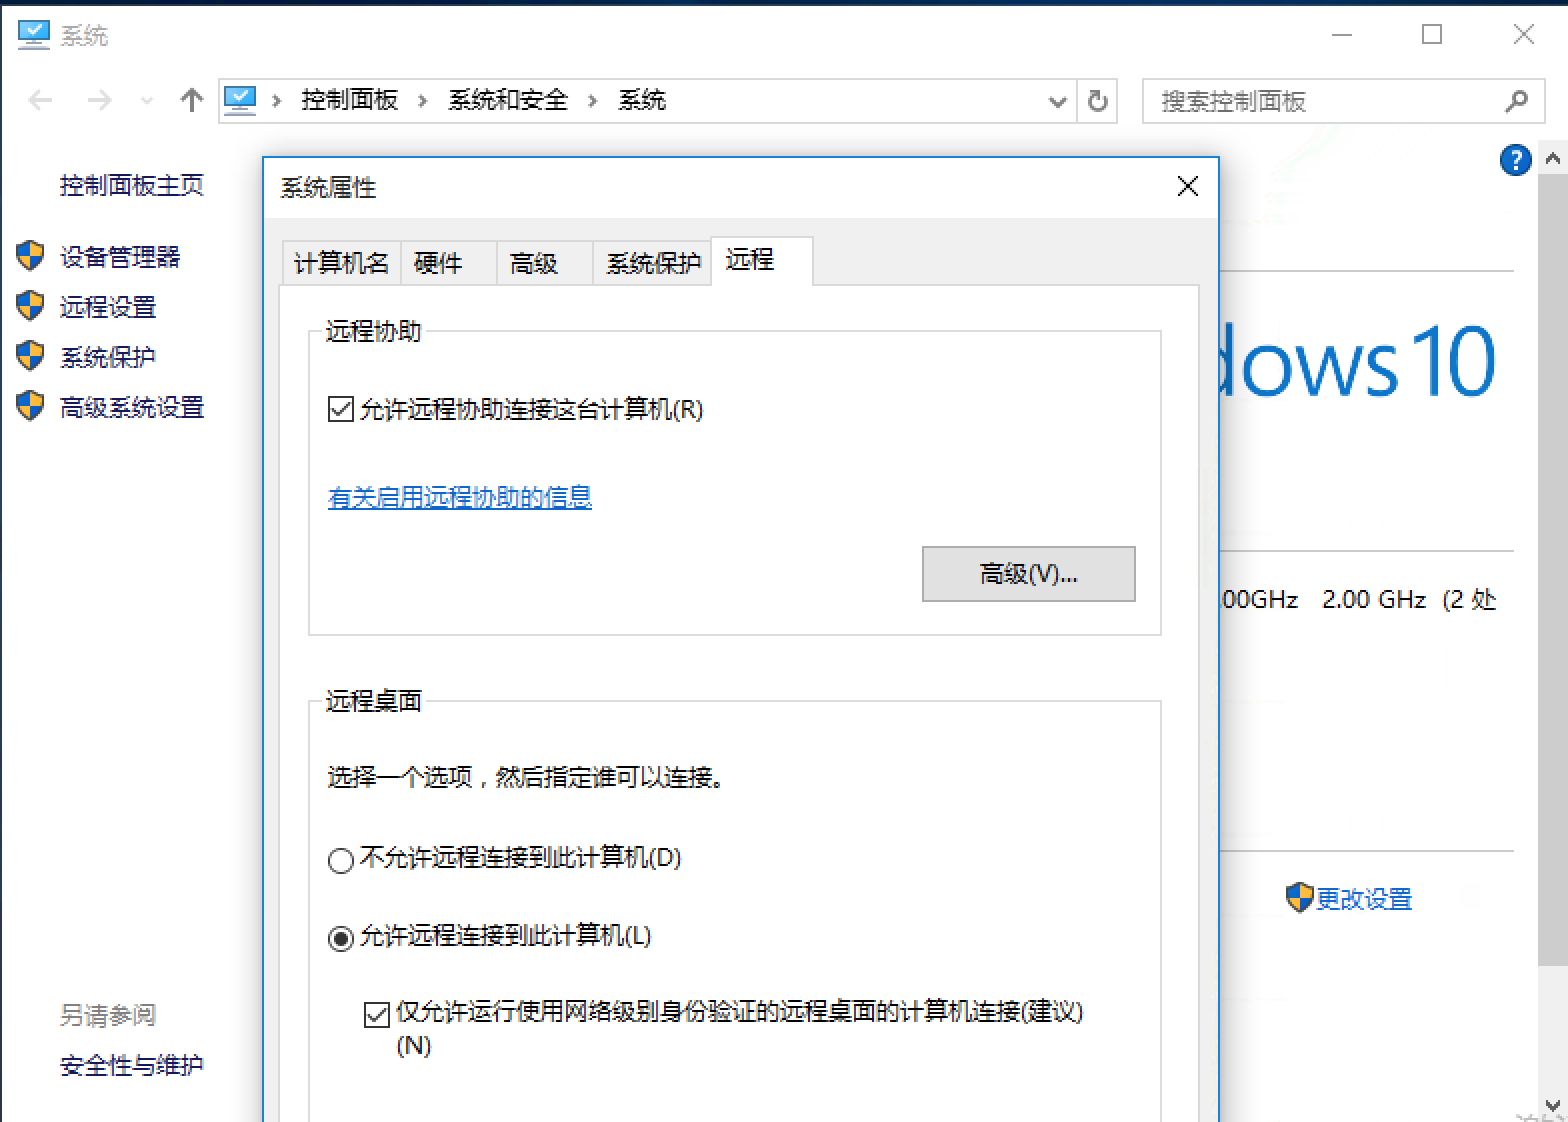Screen dimensions: 1568x1122
Task: Click shield icon next to 设备管理器
Action: (31, 256)
